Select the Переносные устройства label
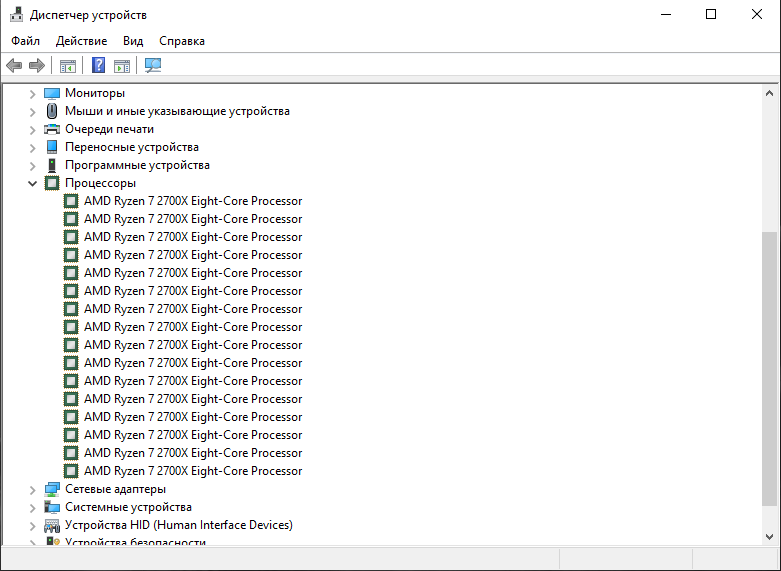 pyautogui.click(x=132, y=146)
